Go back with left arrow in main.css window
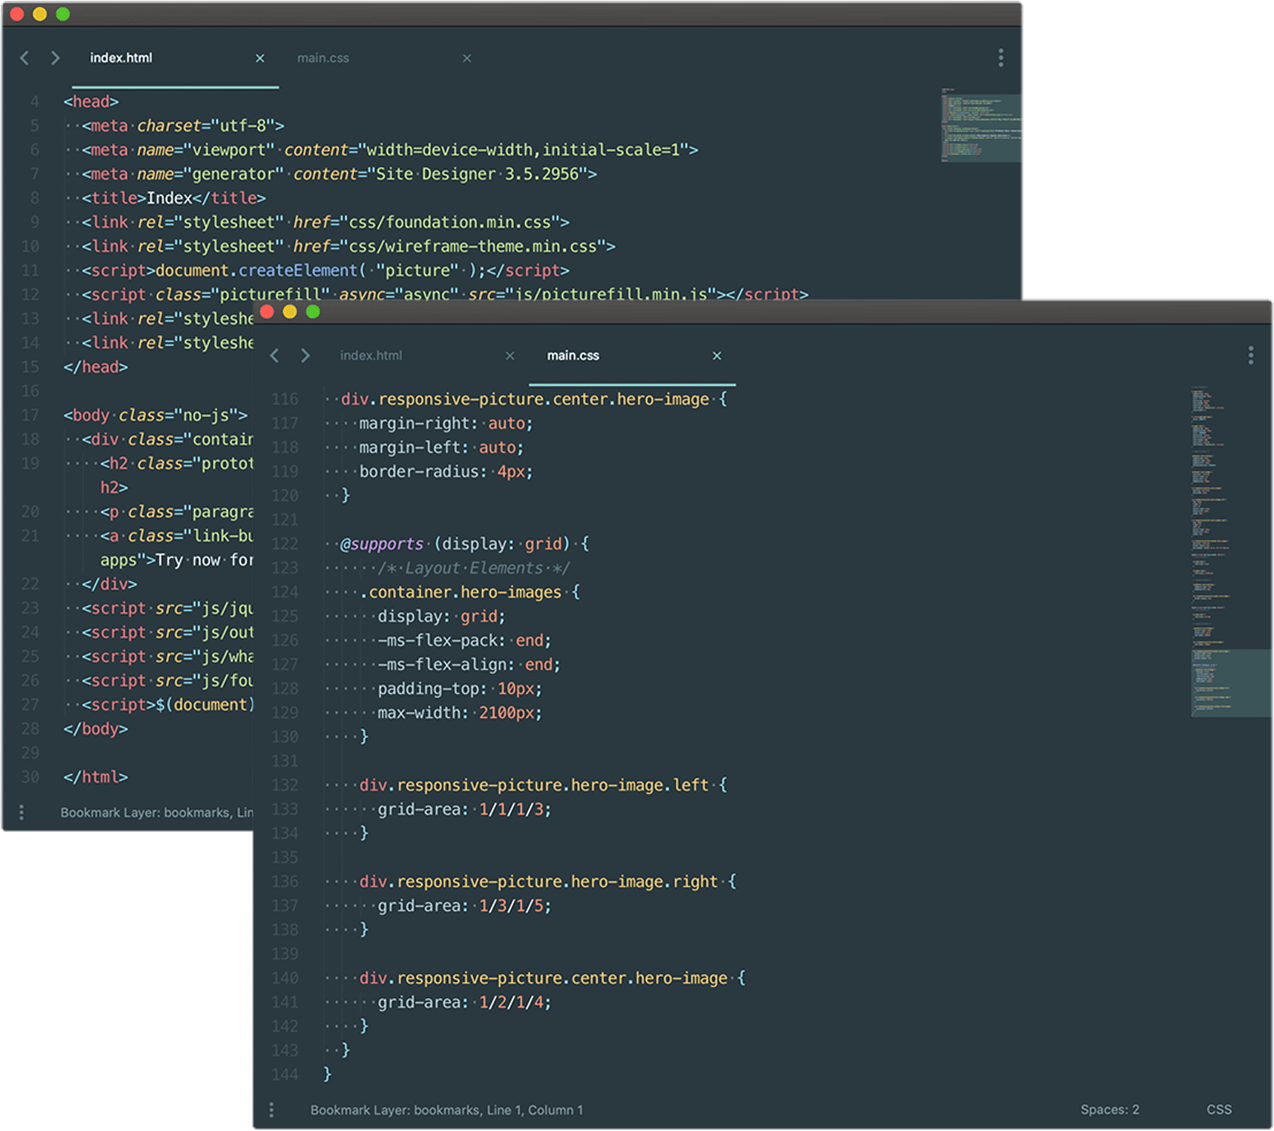1274x1131 pixels. [275, 355]
